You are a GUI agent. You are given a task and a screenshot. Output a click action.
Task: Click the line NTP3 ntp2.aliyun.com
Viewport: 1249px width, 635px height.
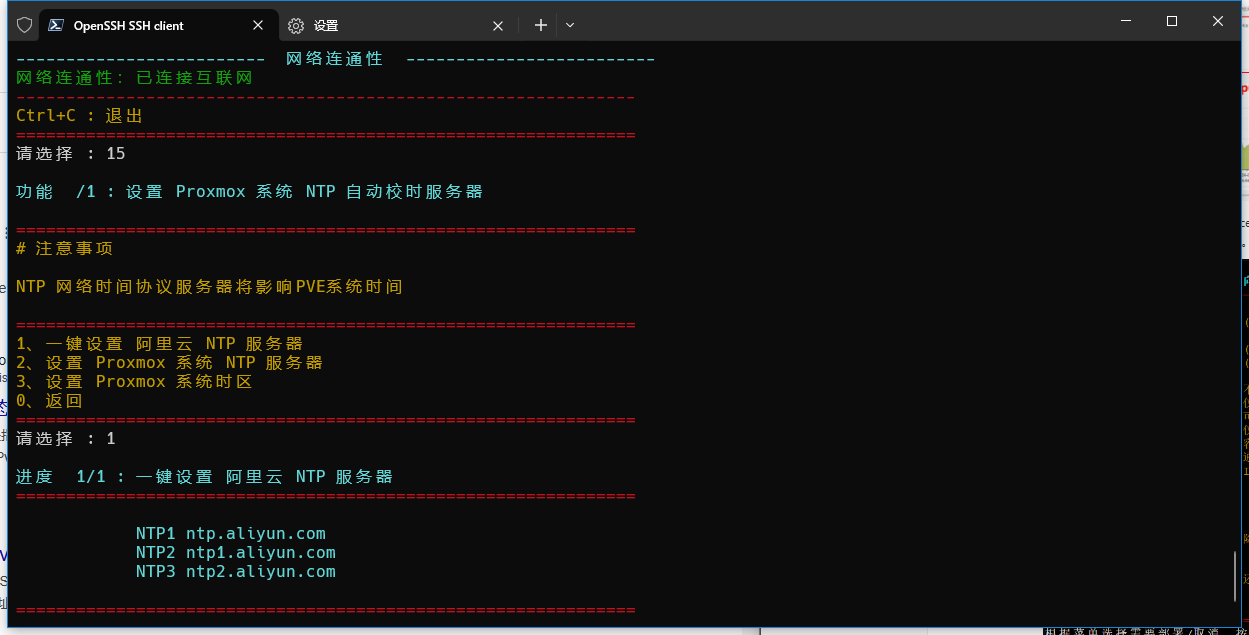pyautogui.click(x=236, y=572)
